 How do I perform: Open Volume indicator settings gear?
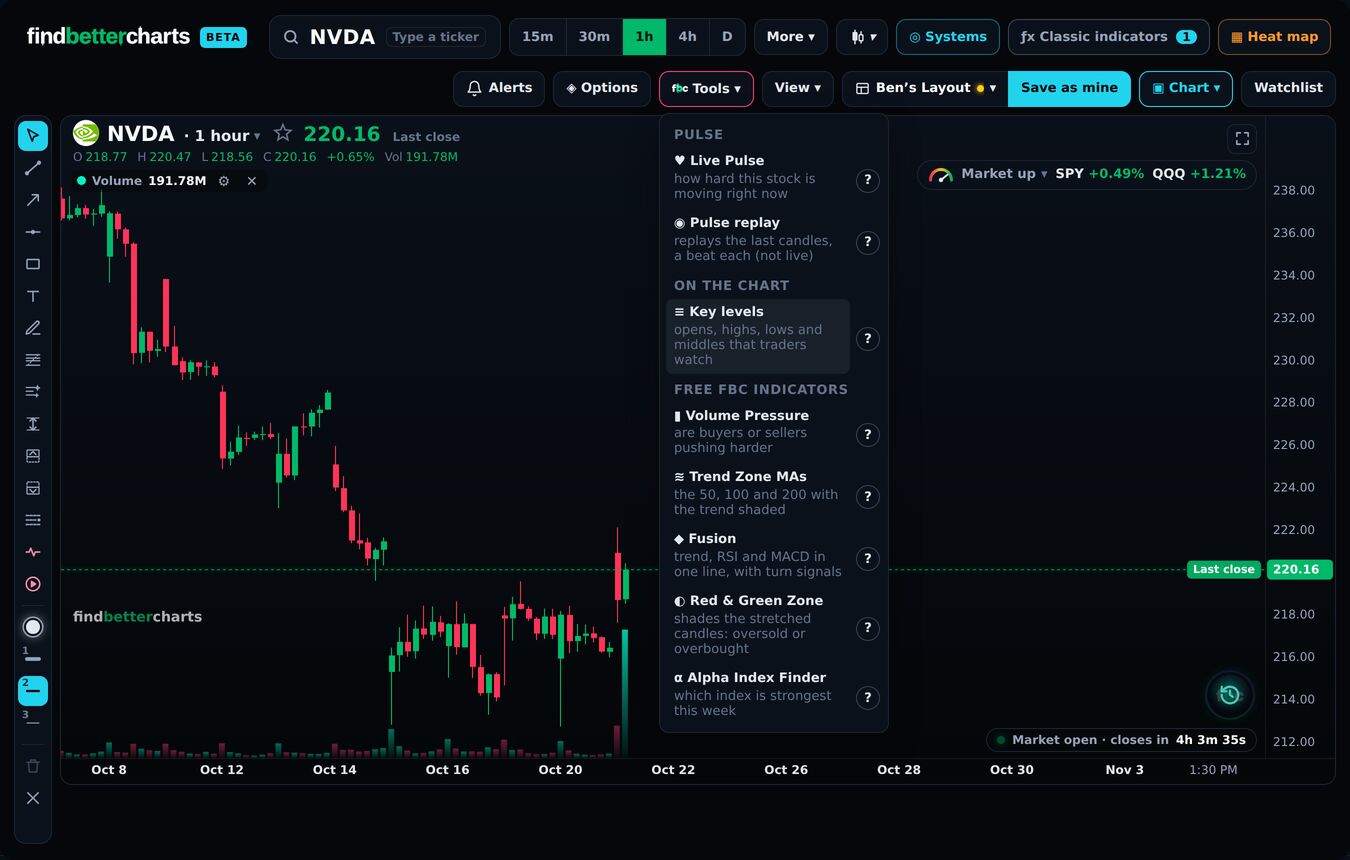point(224,181)
